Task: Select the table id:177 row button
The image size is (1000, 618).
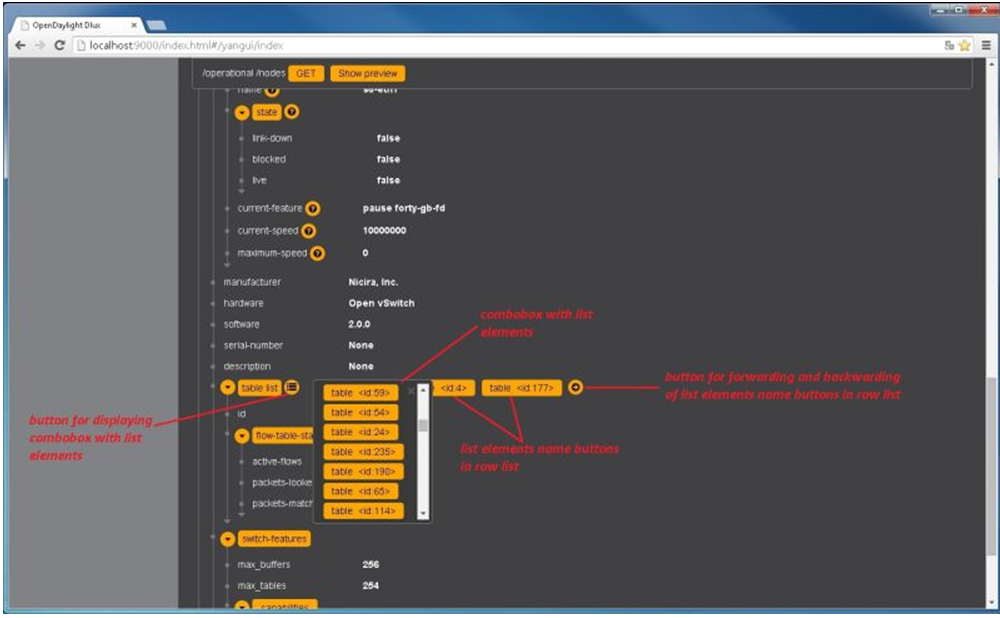Action: pyautogui.click(x=522, y=388)
